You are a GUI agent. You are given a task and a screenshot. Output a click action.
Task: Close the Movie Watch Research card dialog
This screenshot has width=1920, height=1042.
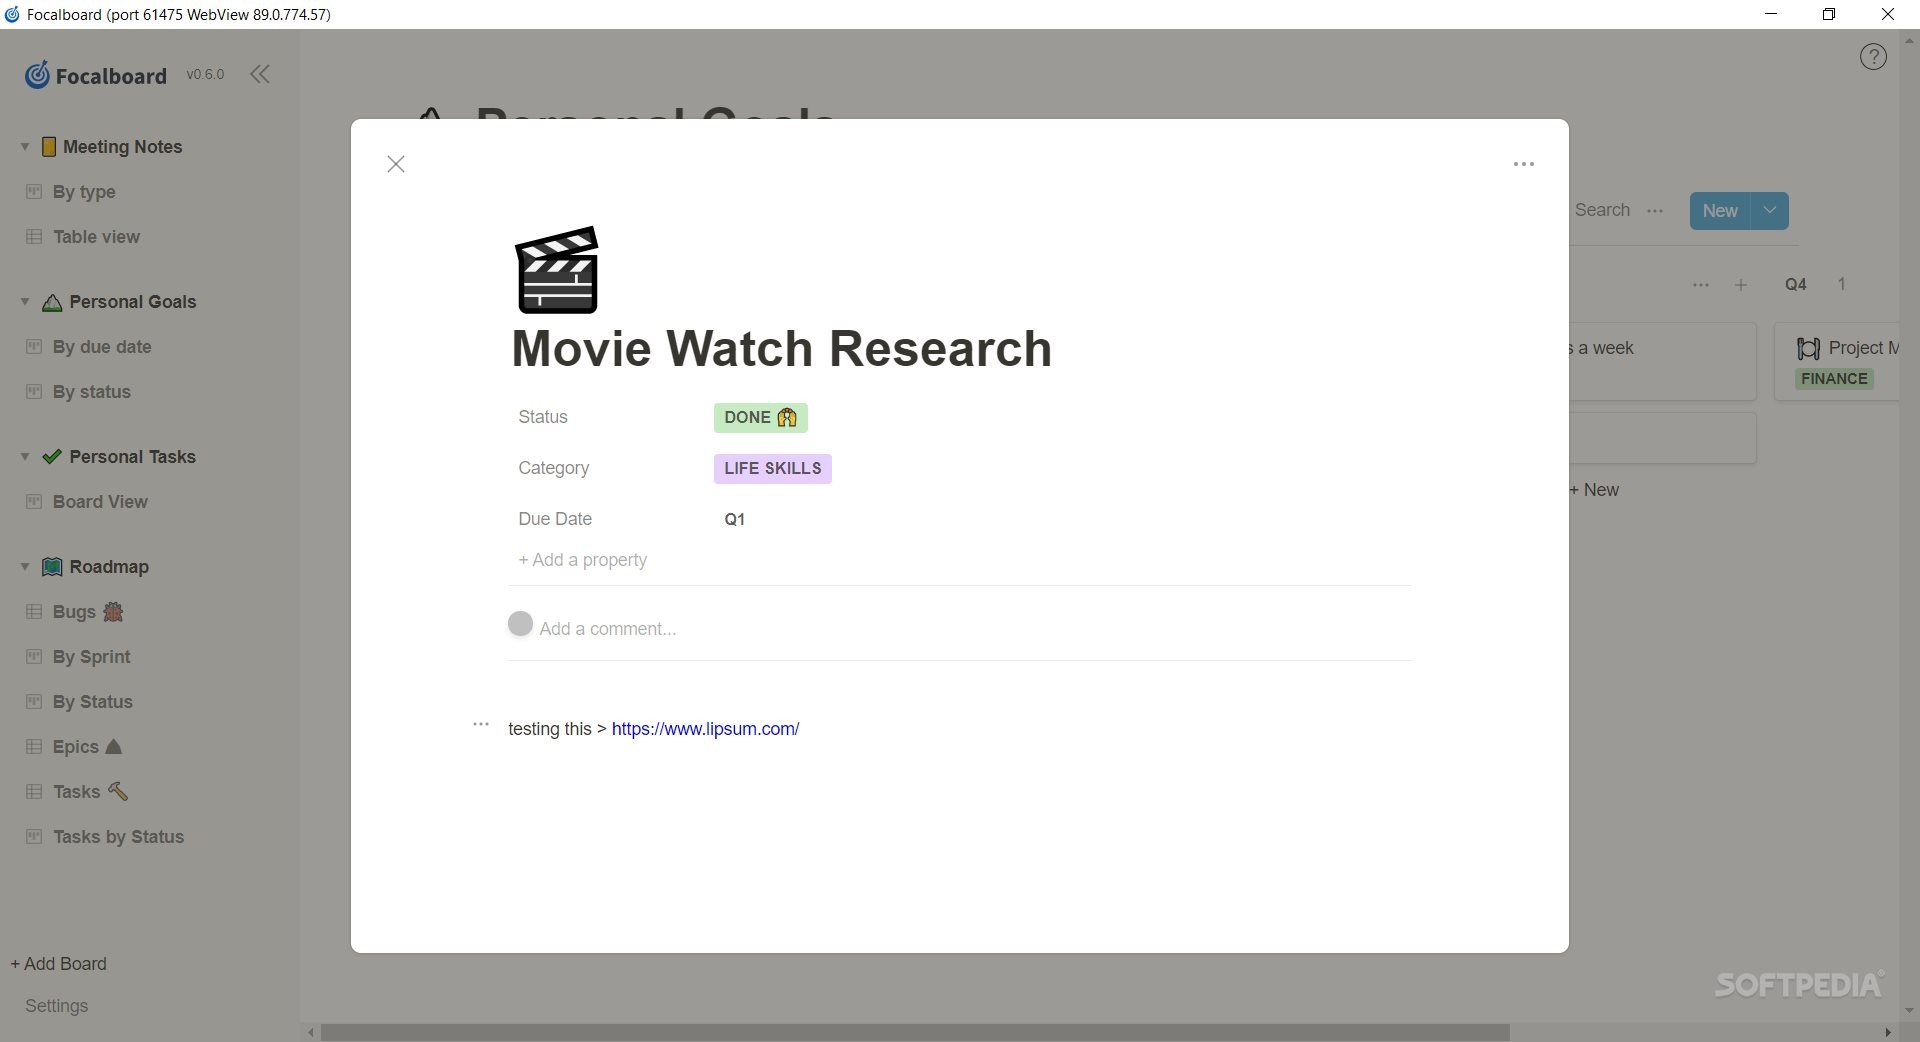(396, 164)
